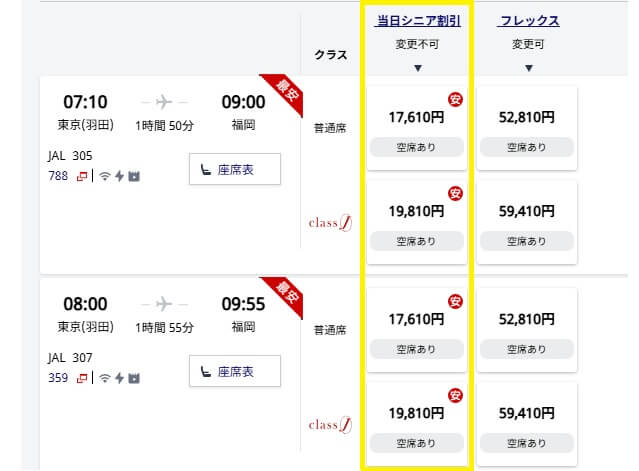The height and width of the screenshot is (471, 639).
Task: Click the red 安 badge on the 07:10 17,610円 fare
Action: click(x=455, y=99)
